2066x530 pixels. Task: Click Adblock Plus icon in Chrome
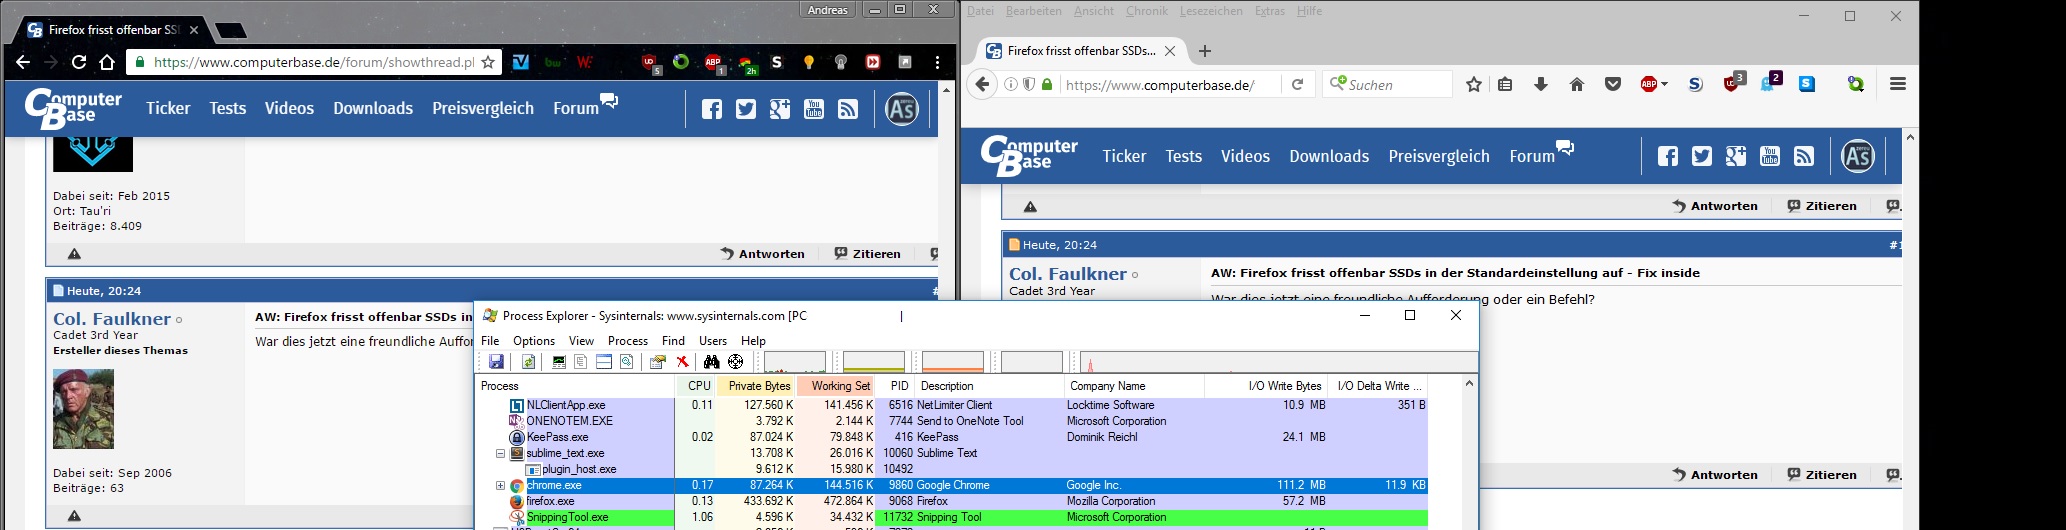tap(713, 63)
